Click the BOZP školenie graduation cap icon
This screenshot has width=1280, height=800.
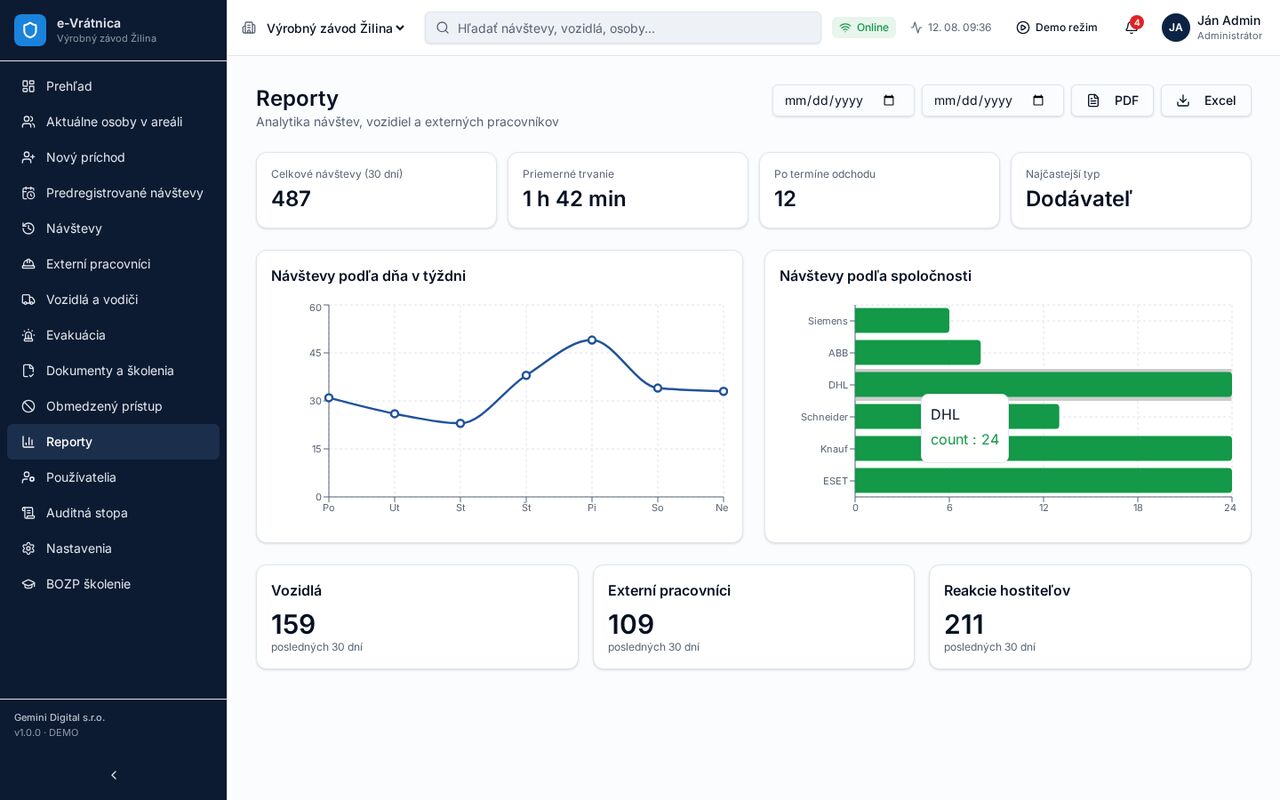coord(28,584)
